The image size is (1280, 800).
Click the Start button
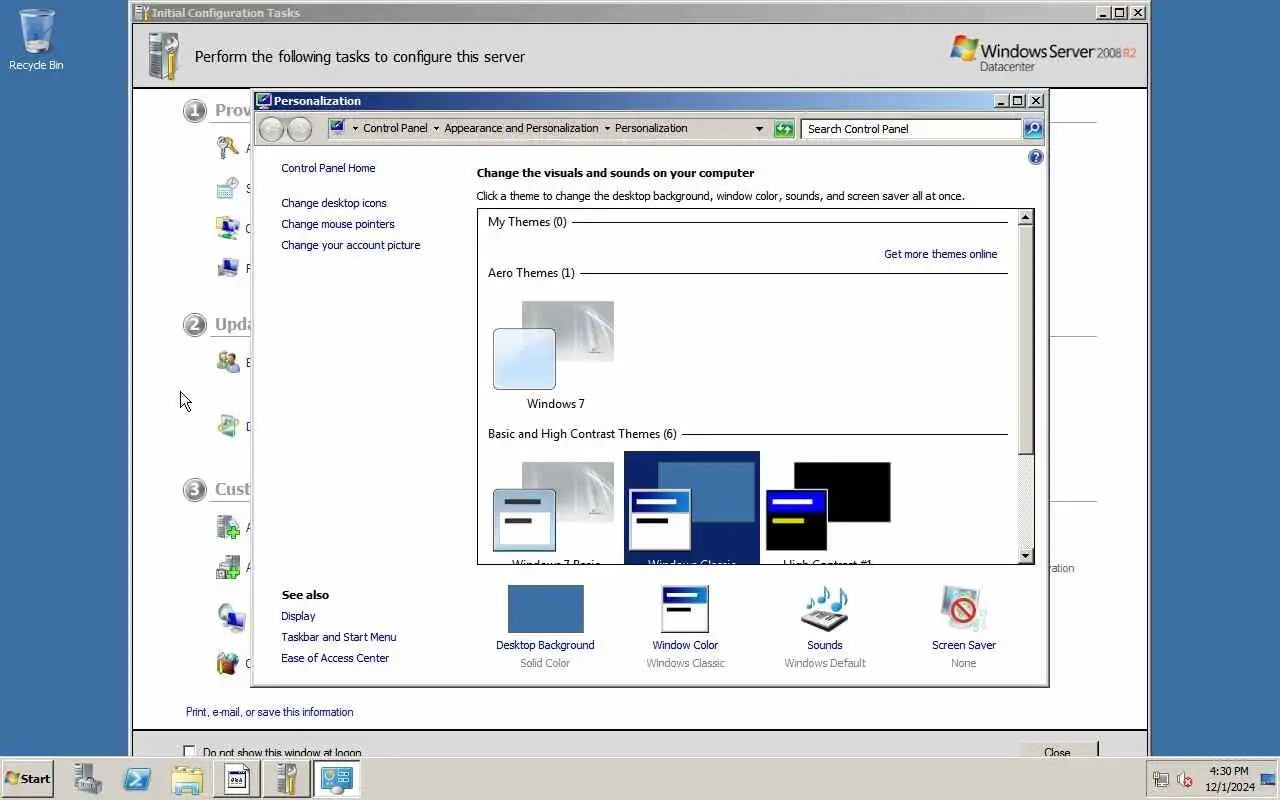click(x=28, y=778)
